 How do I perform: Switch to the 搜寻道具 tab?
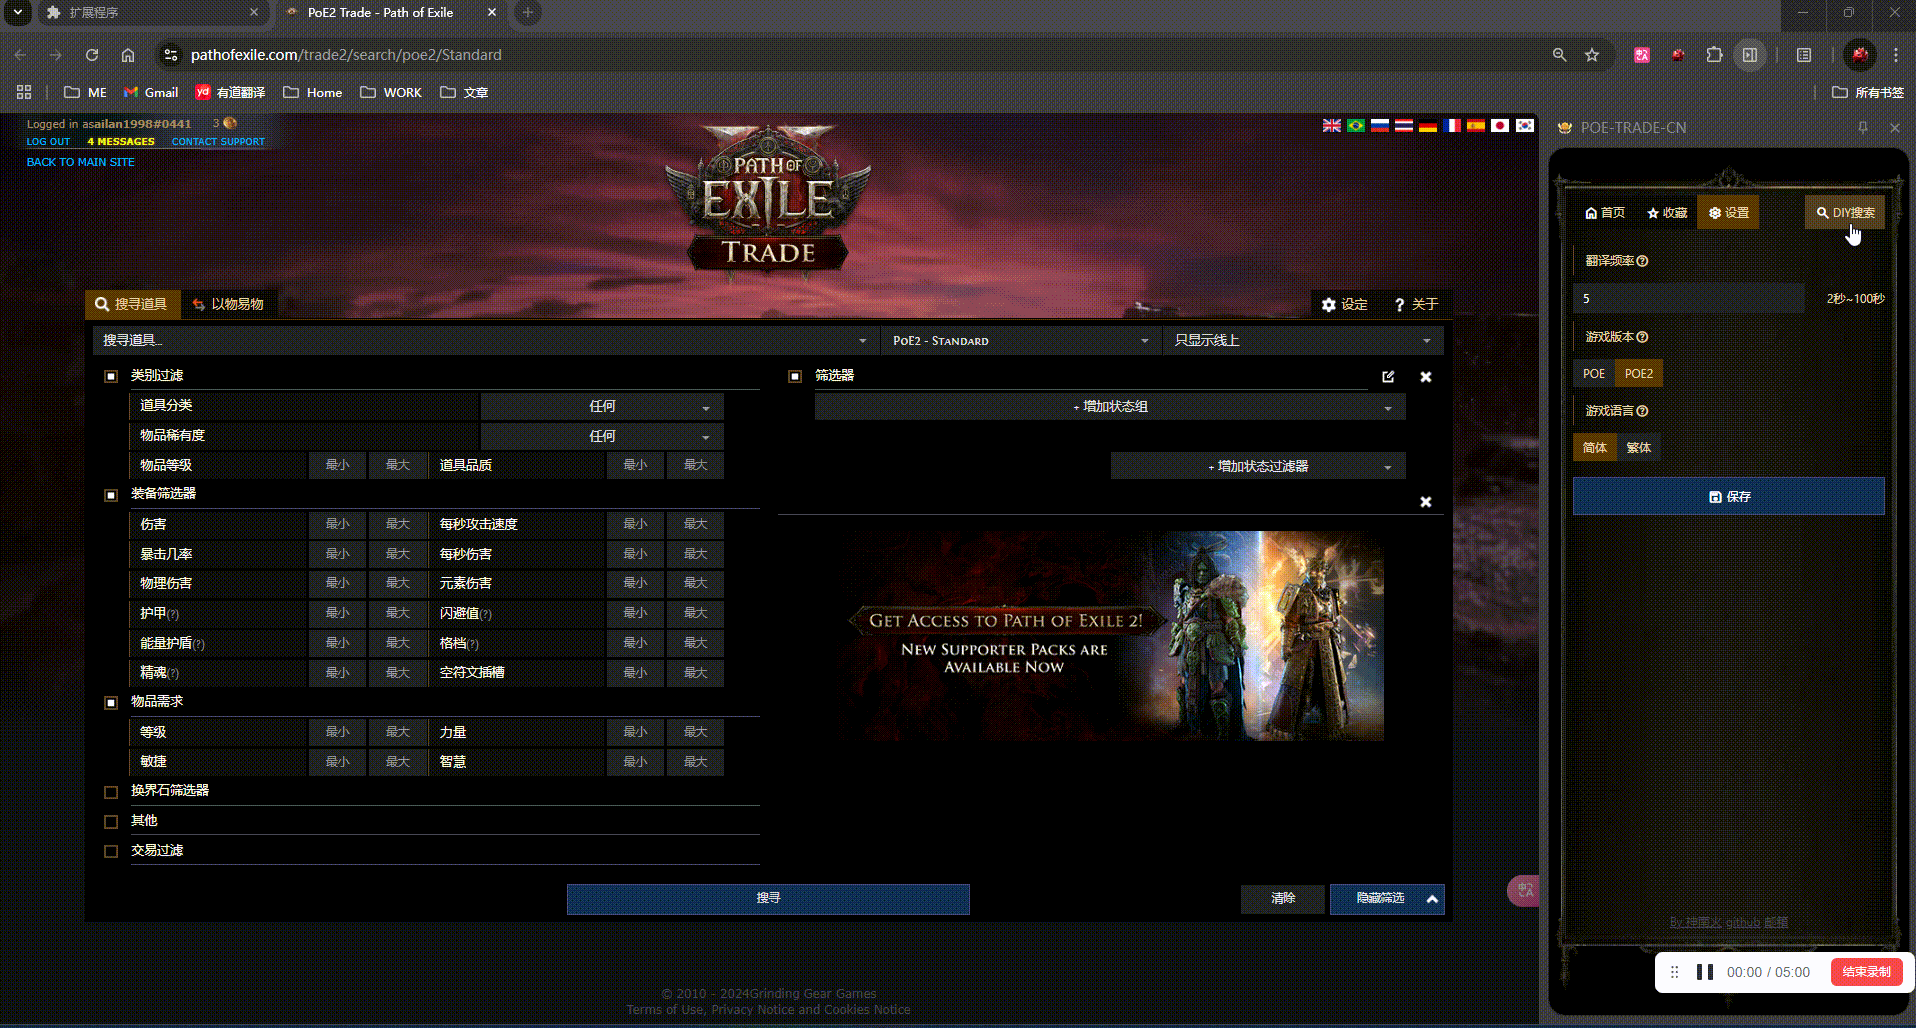[131, 304]
